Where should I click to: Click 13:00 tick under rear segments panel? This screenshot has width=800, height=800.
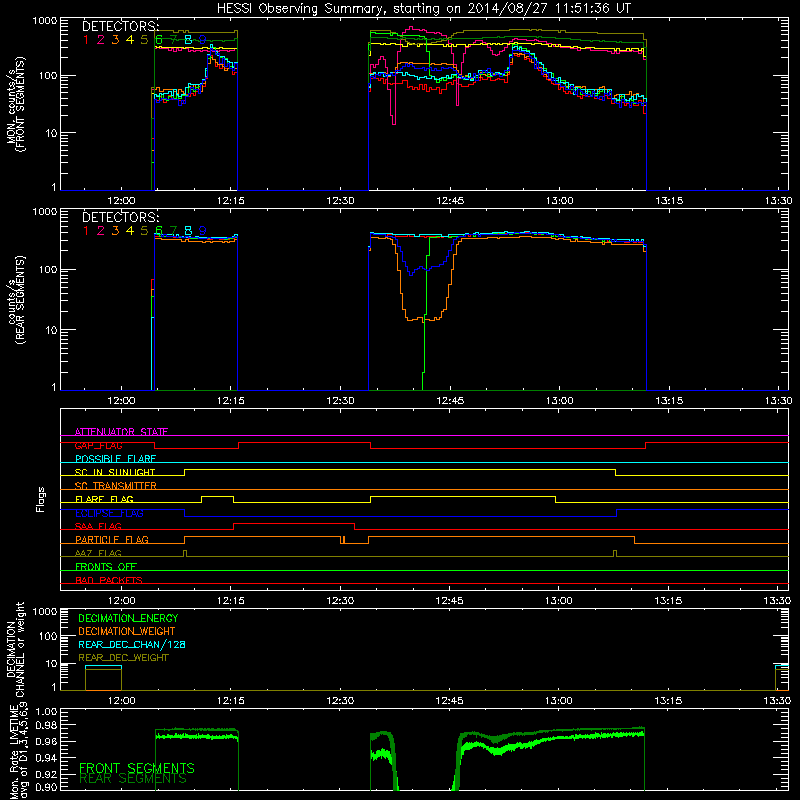click(x=560, y=401)
